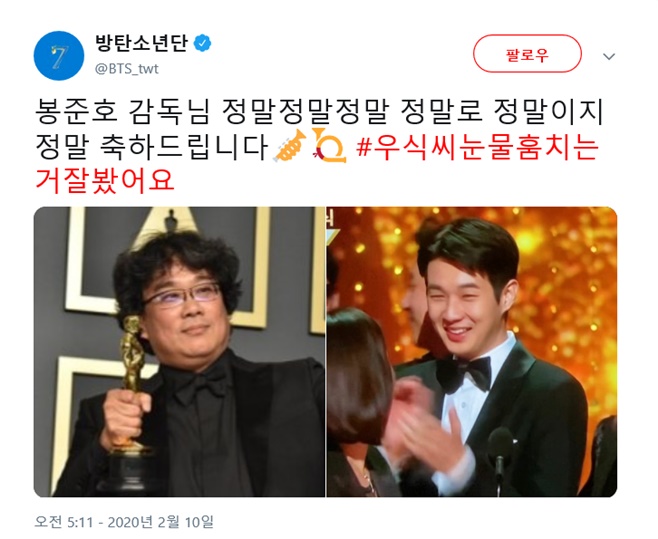Open the @BTS_twt handle link

[127, 68]
